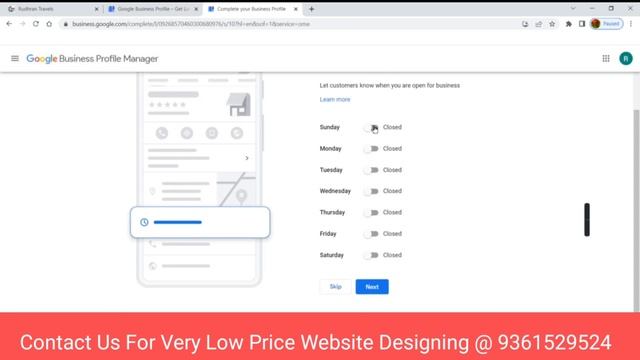This screenshot has height=360, width=640.
Task: Click the Sunday day label
Action: [329, 127]
